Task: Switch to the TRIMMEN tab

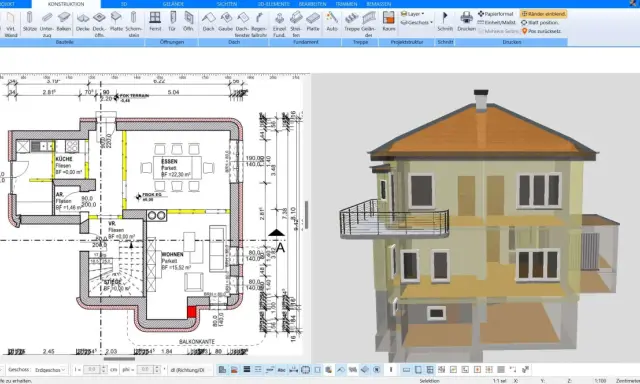Action: click(x=346, y=4)
